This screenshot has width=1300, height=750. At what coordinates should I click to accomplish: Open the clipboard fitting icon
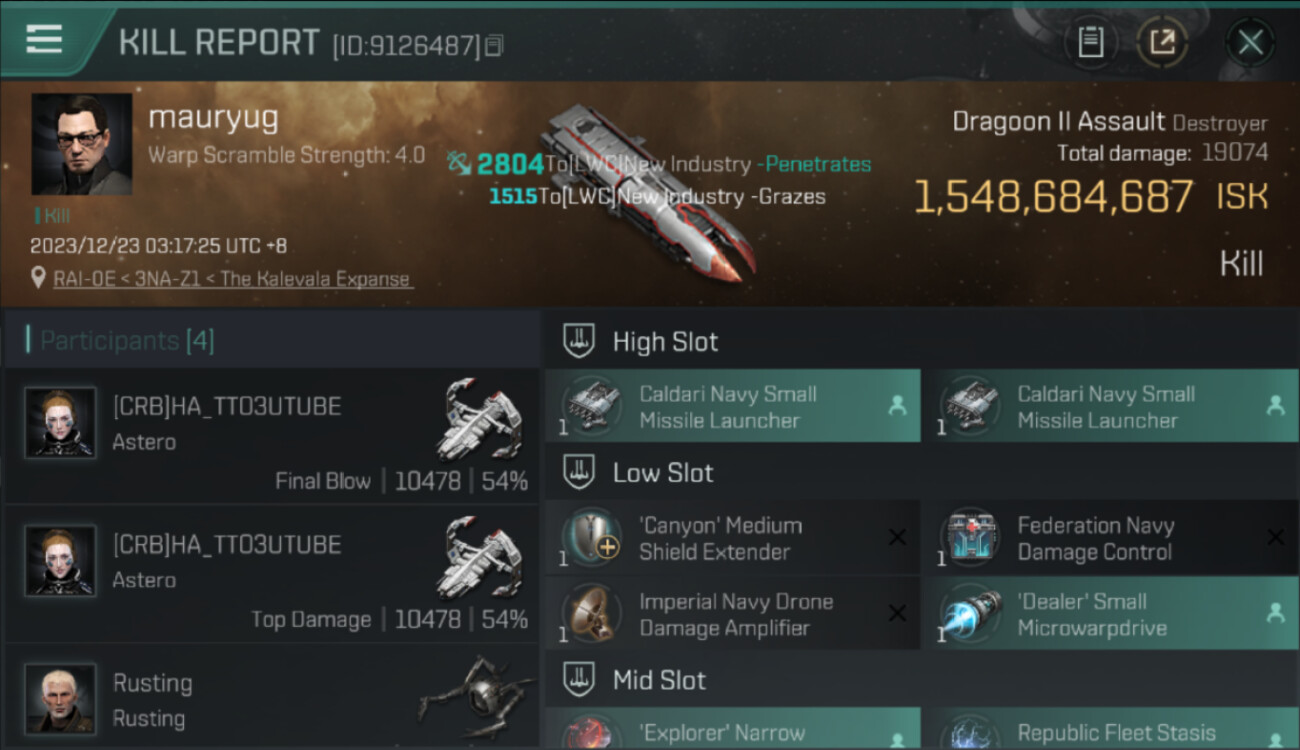coord(1090,42)
